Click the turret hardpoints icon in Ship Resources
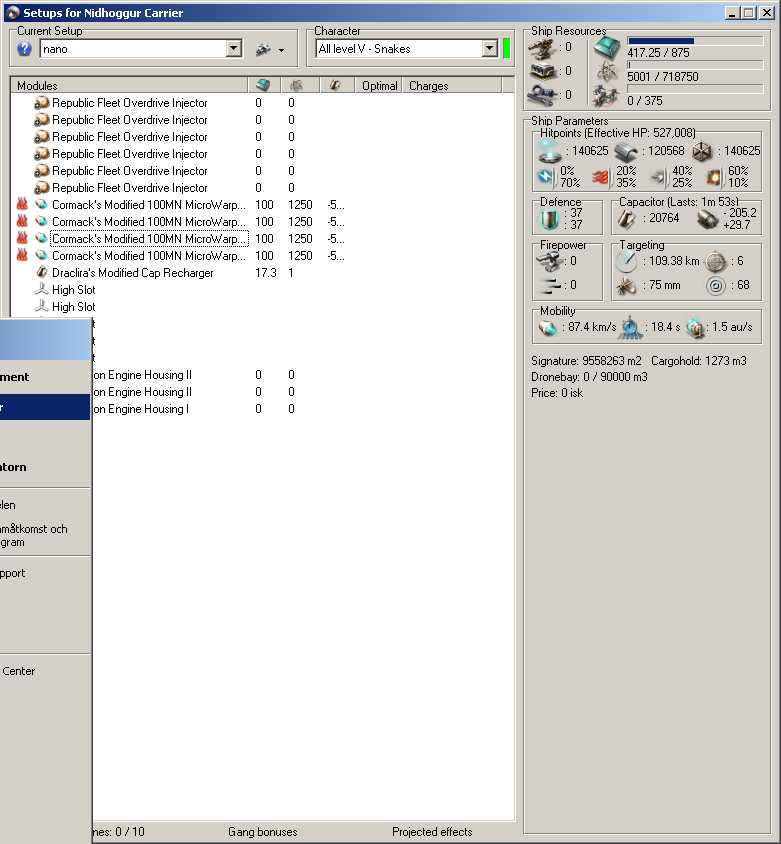This screenshot has height=844, width=781. point(542,48)
